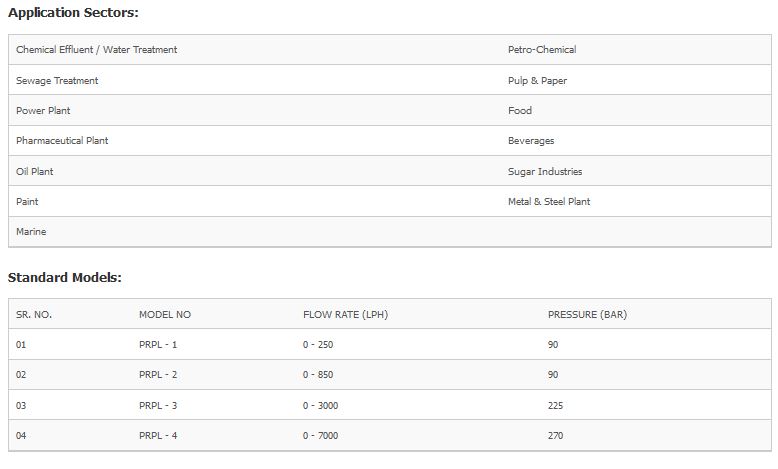Click the Pharmaceutical Plant cell

[62, 141]
